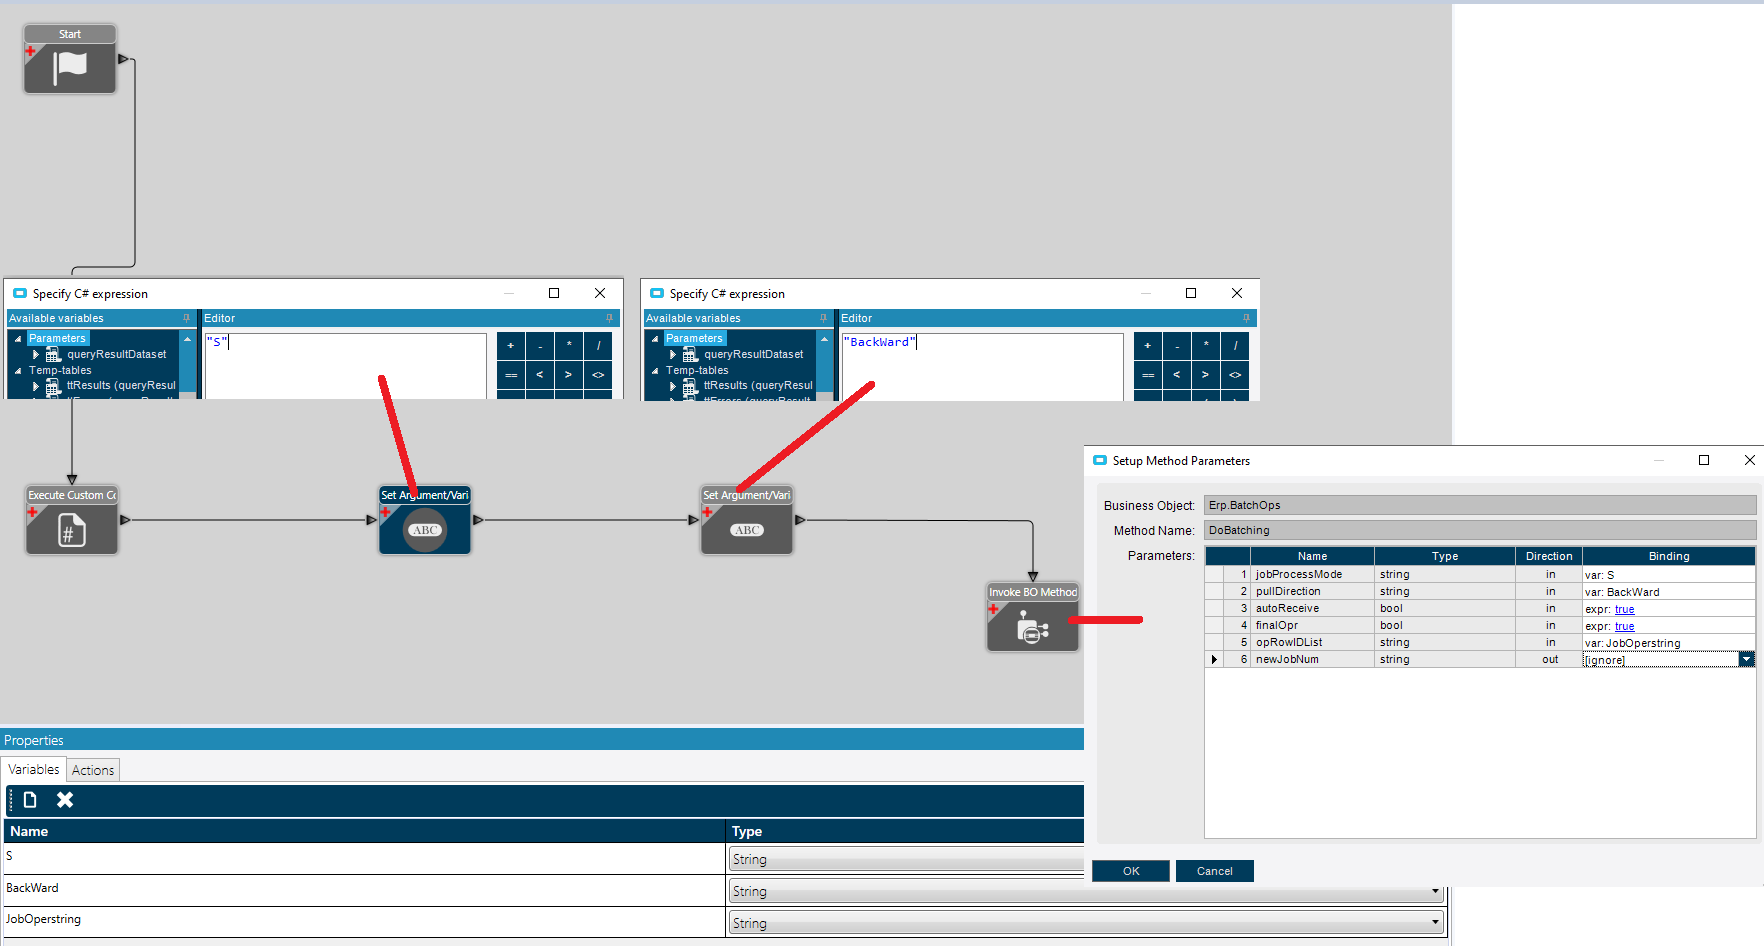The height and width of the screenshot is (946, 1764).
Task: Click the scroll-up arrow in "BackWard" window variables list
Action: tap(824, 339)
